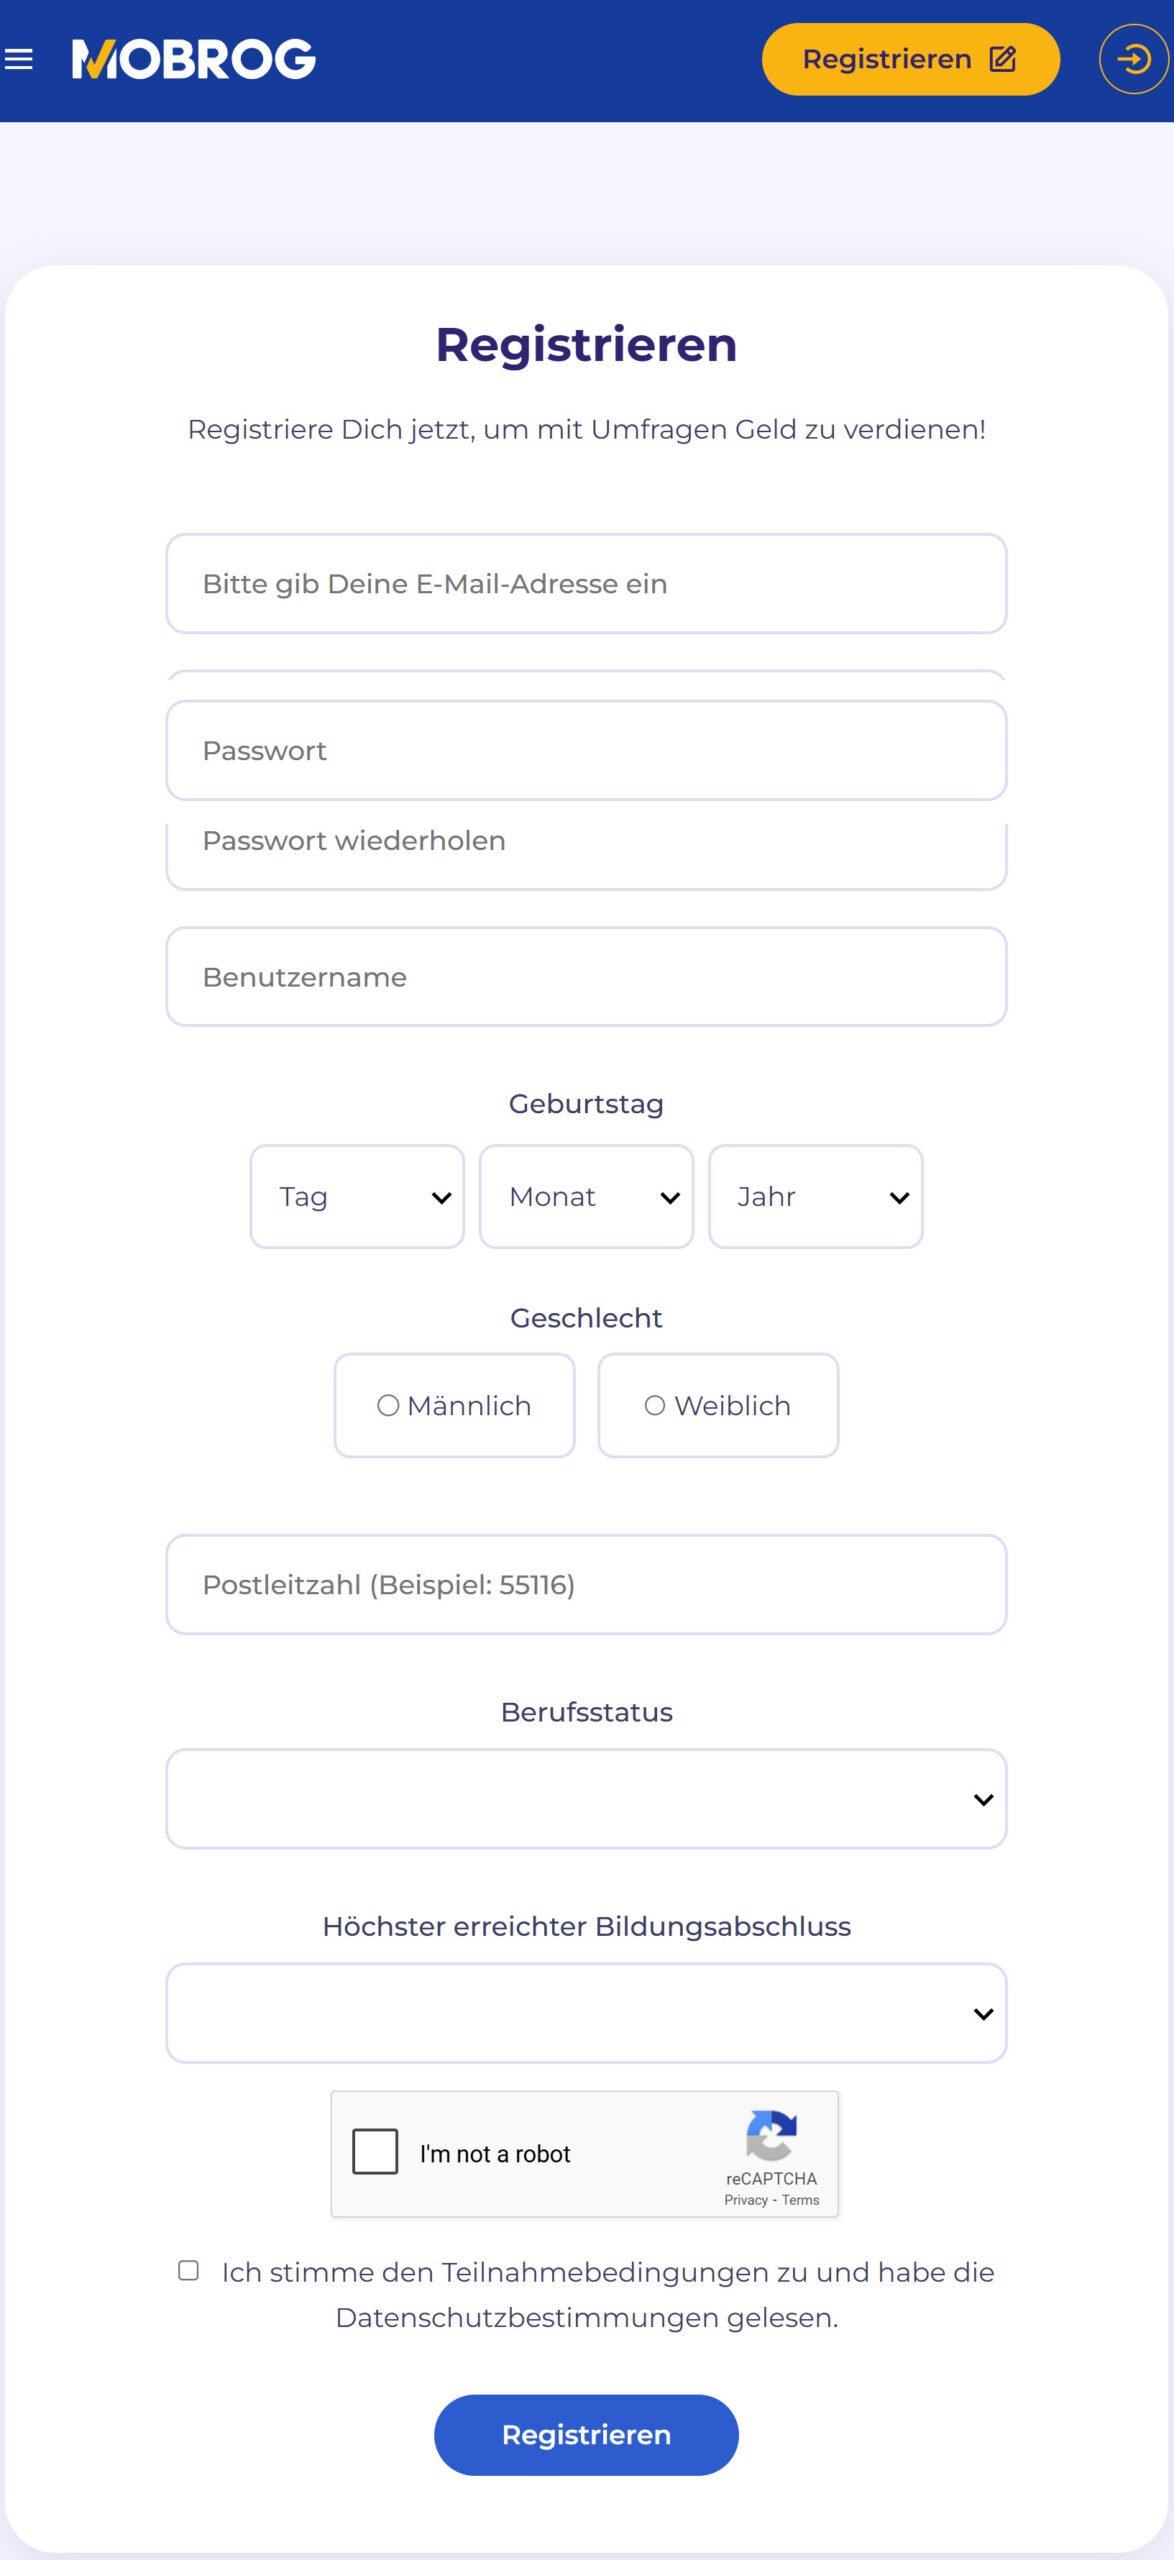
Task: Open the Monat birthday dropdown
Action: 586,1197
